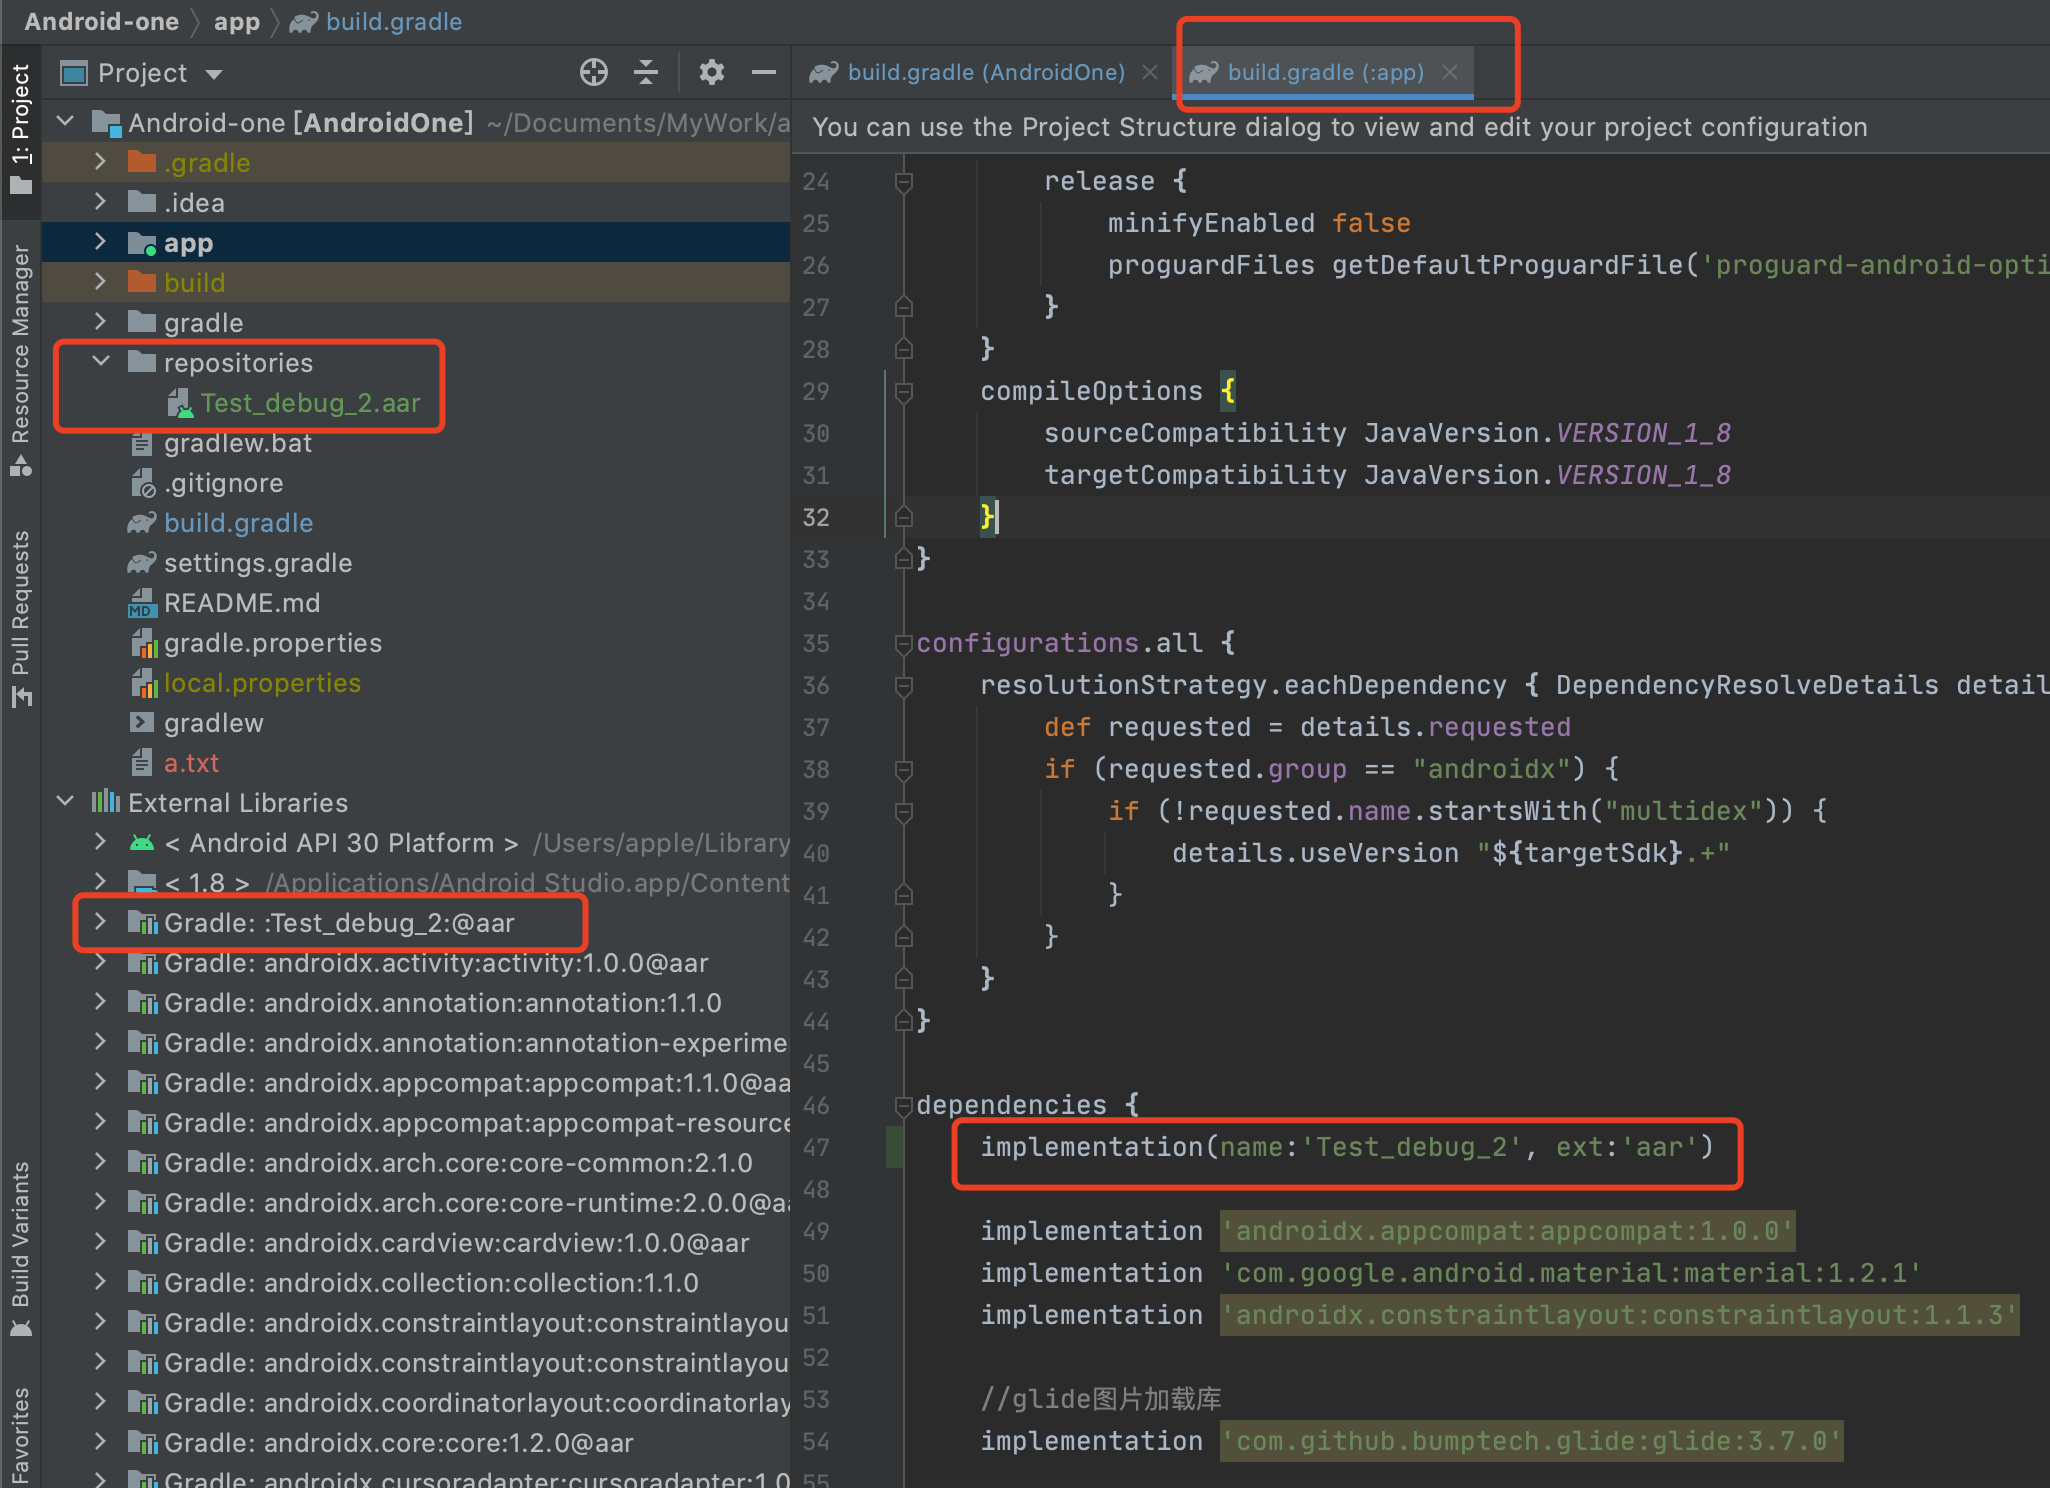Click line number 32 in gutter
The width and height of the screenshot is (2050, 1488).
(x=816, y=517)
